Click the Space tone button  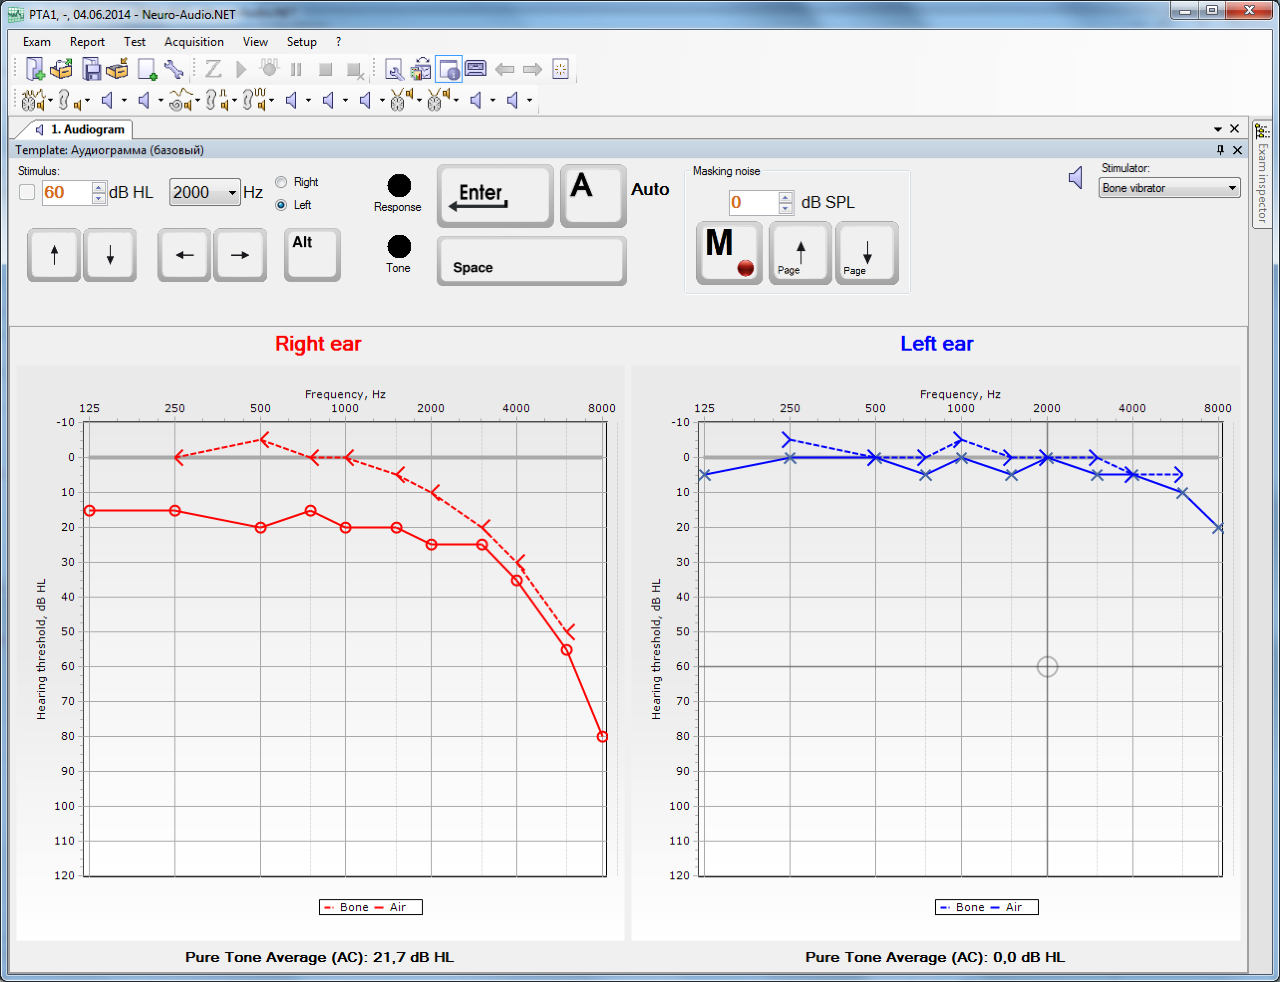point(532,261)
